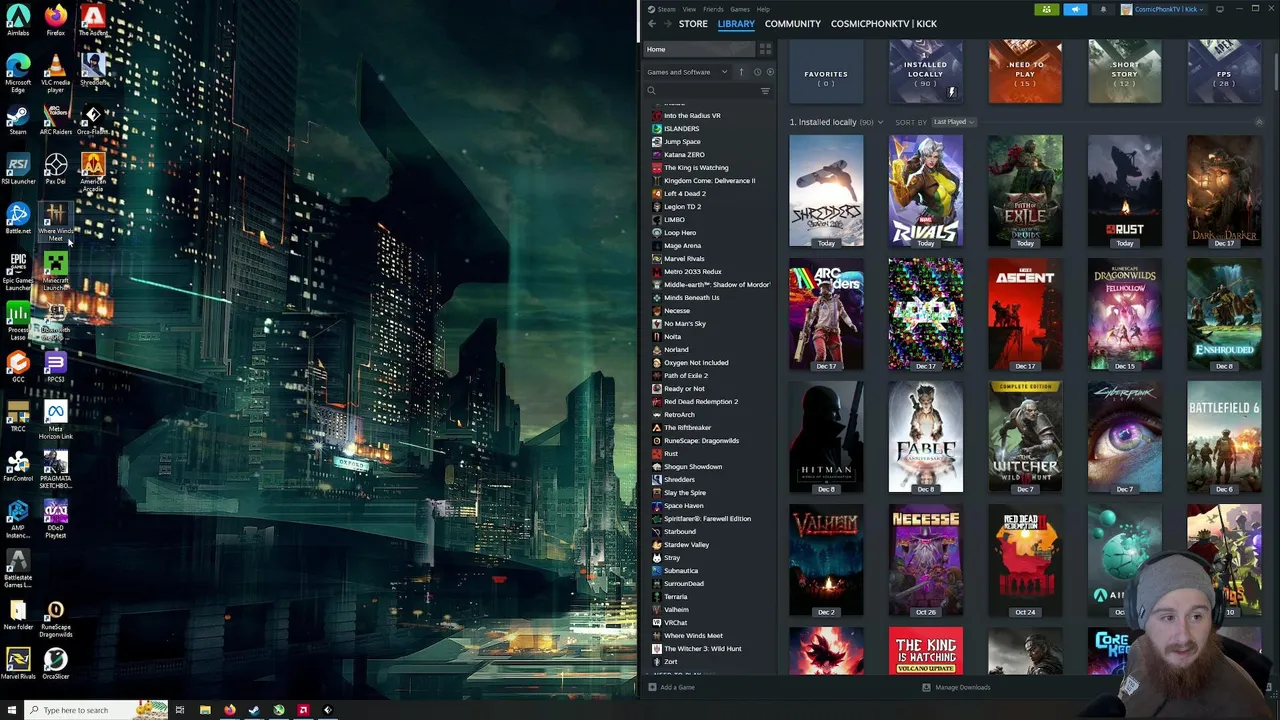Toggle recent activity clock filter in sidebar
Image resolution: width=1280 pixels, height=720 pixels.
(x=757, y=72)
